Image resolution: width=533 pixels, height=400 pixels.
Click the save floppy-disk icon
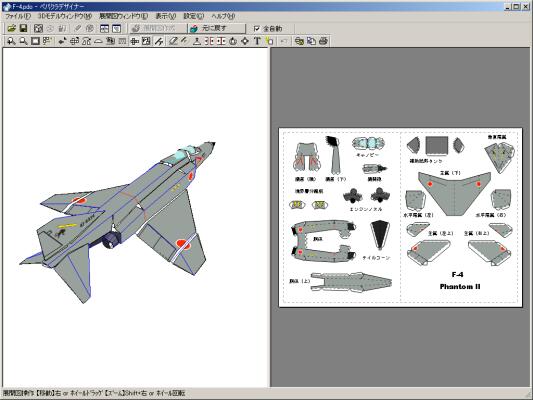[x=23, y=29]
